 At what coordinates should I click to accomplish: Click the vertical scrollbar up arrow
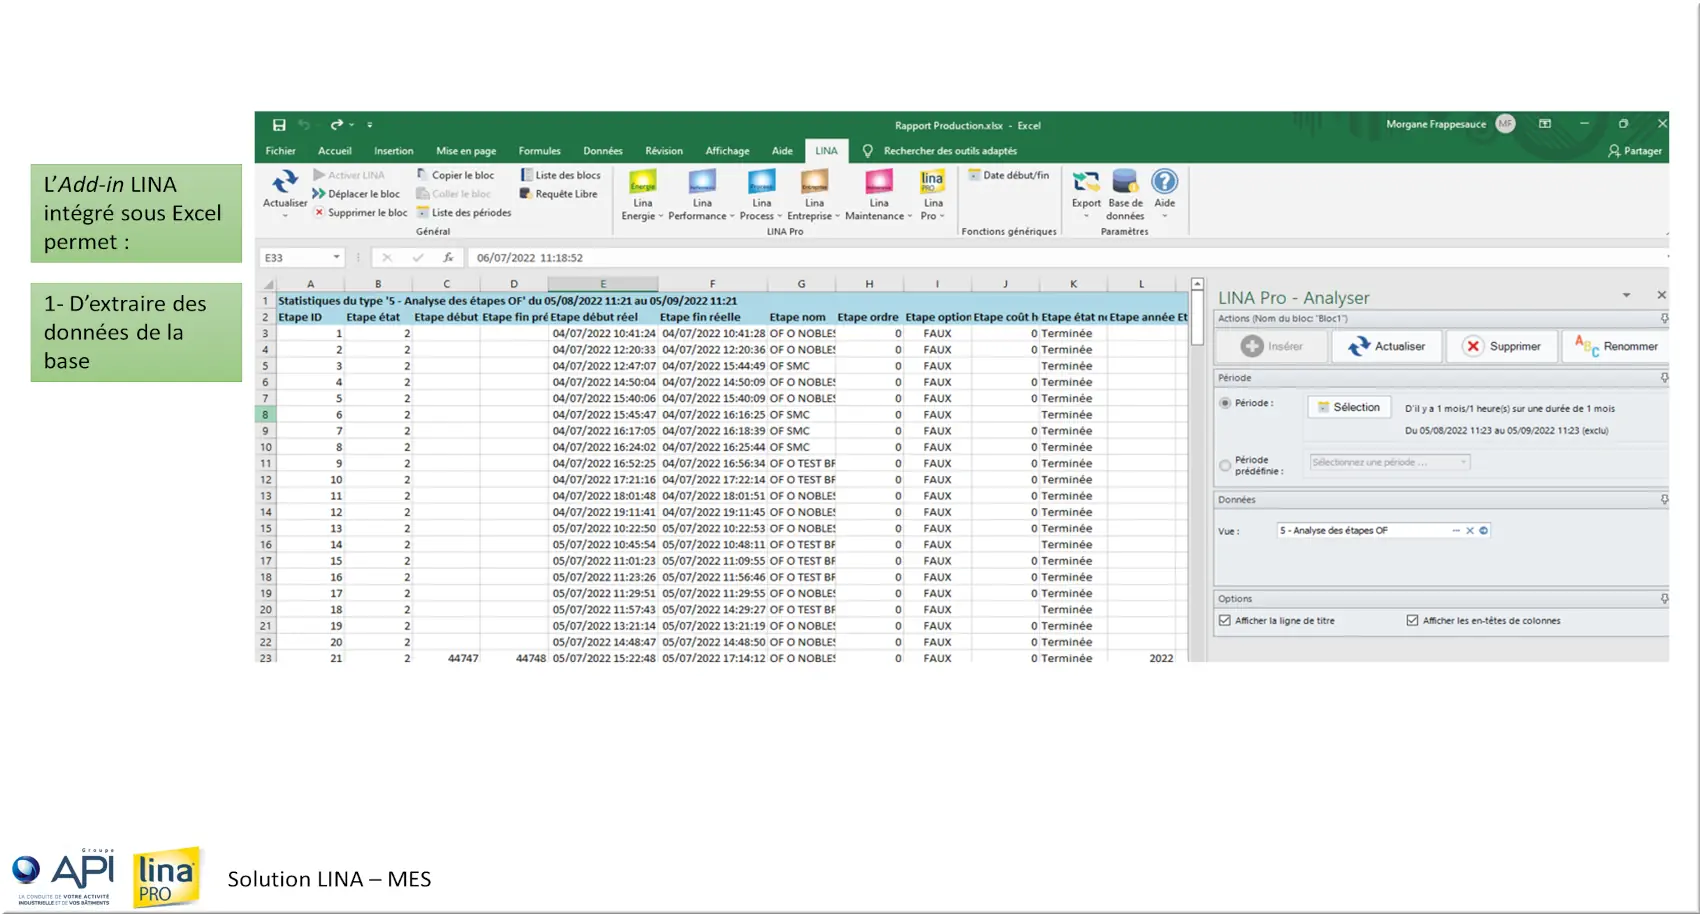tap(1196, 284)
